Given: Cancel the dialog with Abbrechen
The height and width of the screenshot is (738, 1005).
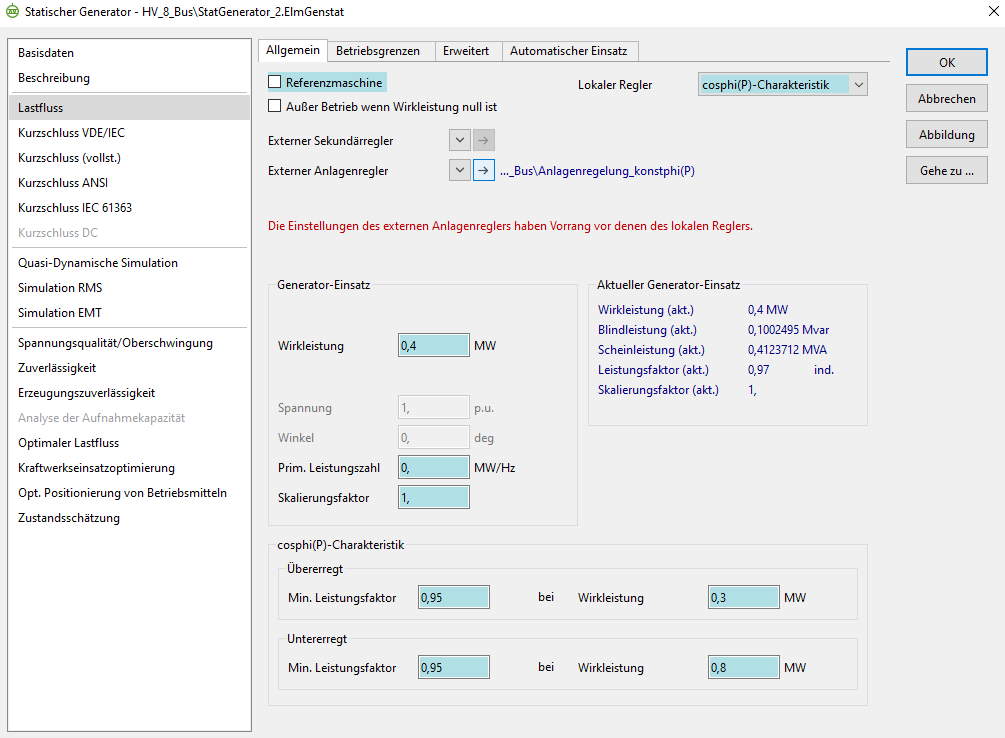Looking at the screenshot, I should point(945,98).
